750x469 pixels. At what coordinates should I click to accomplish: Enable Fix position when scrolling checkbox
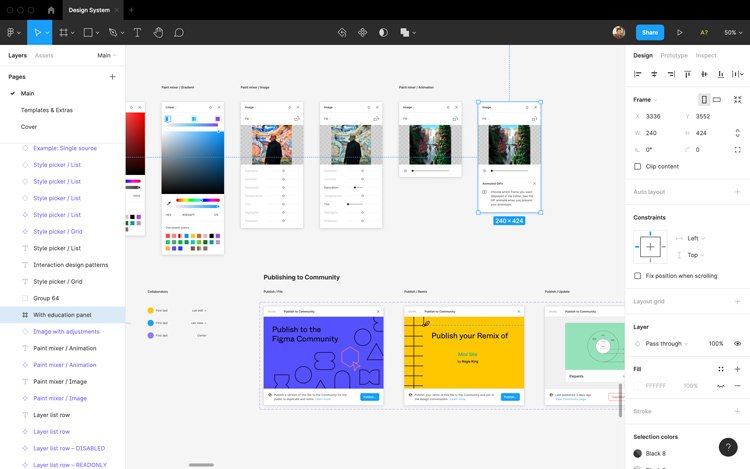click(x=638, y=276)
